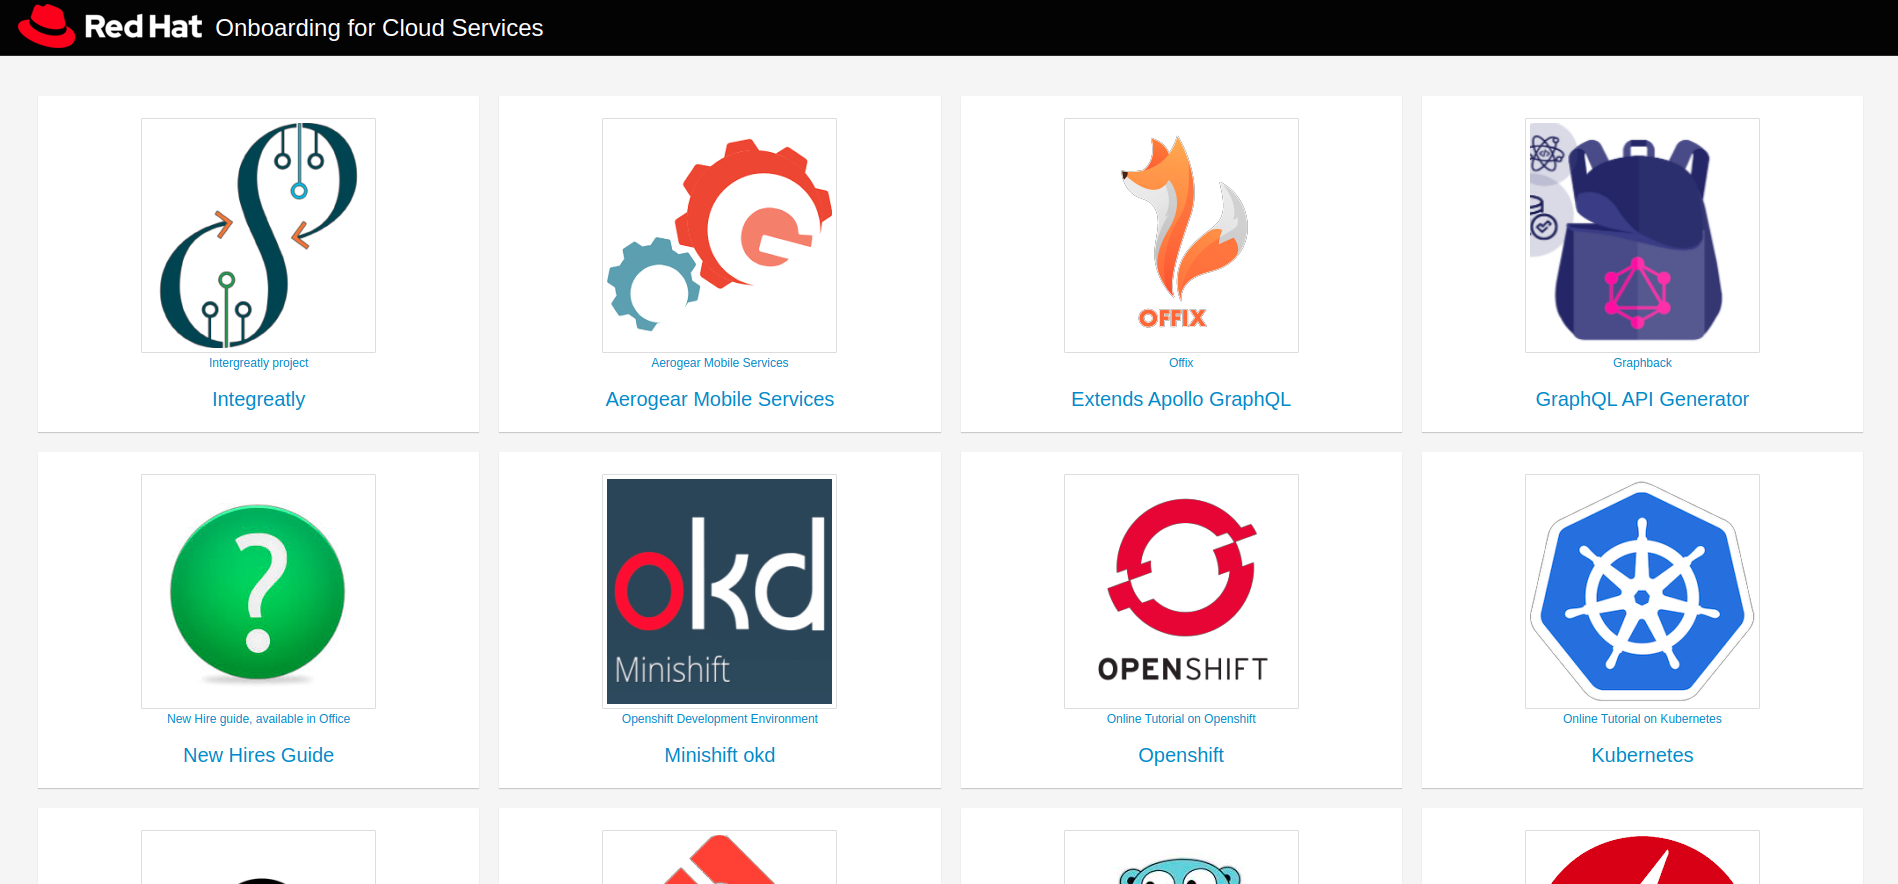This screenshot has width=1898, height=884.
Task: Click the Offix caption text
Action: tap(1181, 363)
